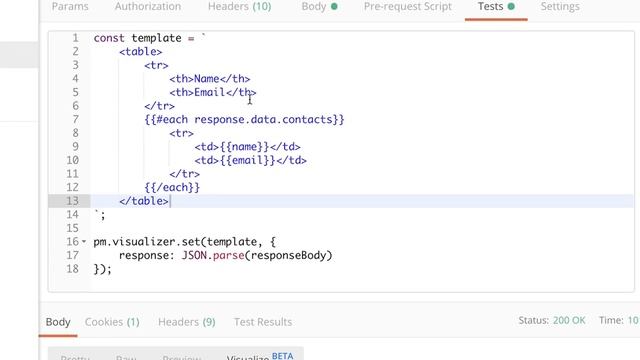This screenshot has height=360, width=640.
Task: Click the '<td>{{email}}</td>' code line
Action: pos(251,160)
